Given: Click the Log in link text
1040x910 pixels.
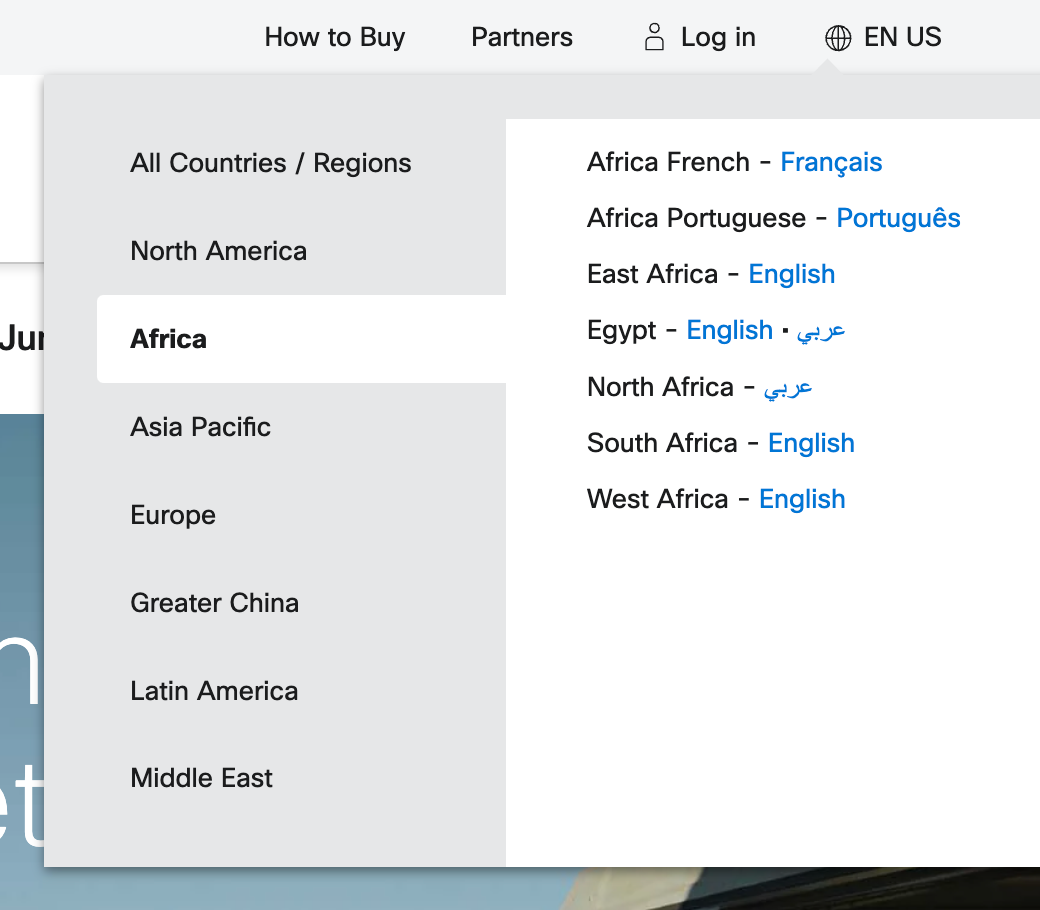Looking at the screenshot, I should coord(718,37).
